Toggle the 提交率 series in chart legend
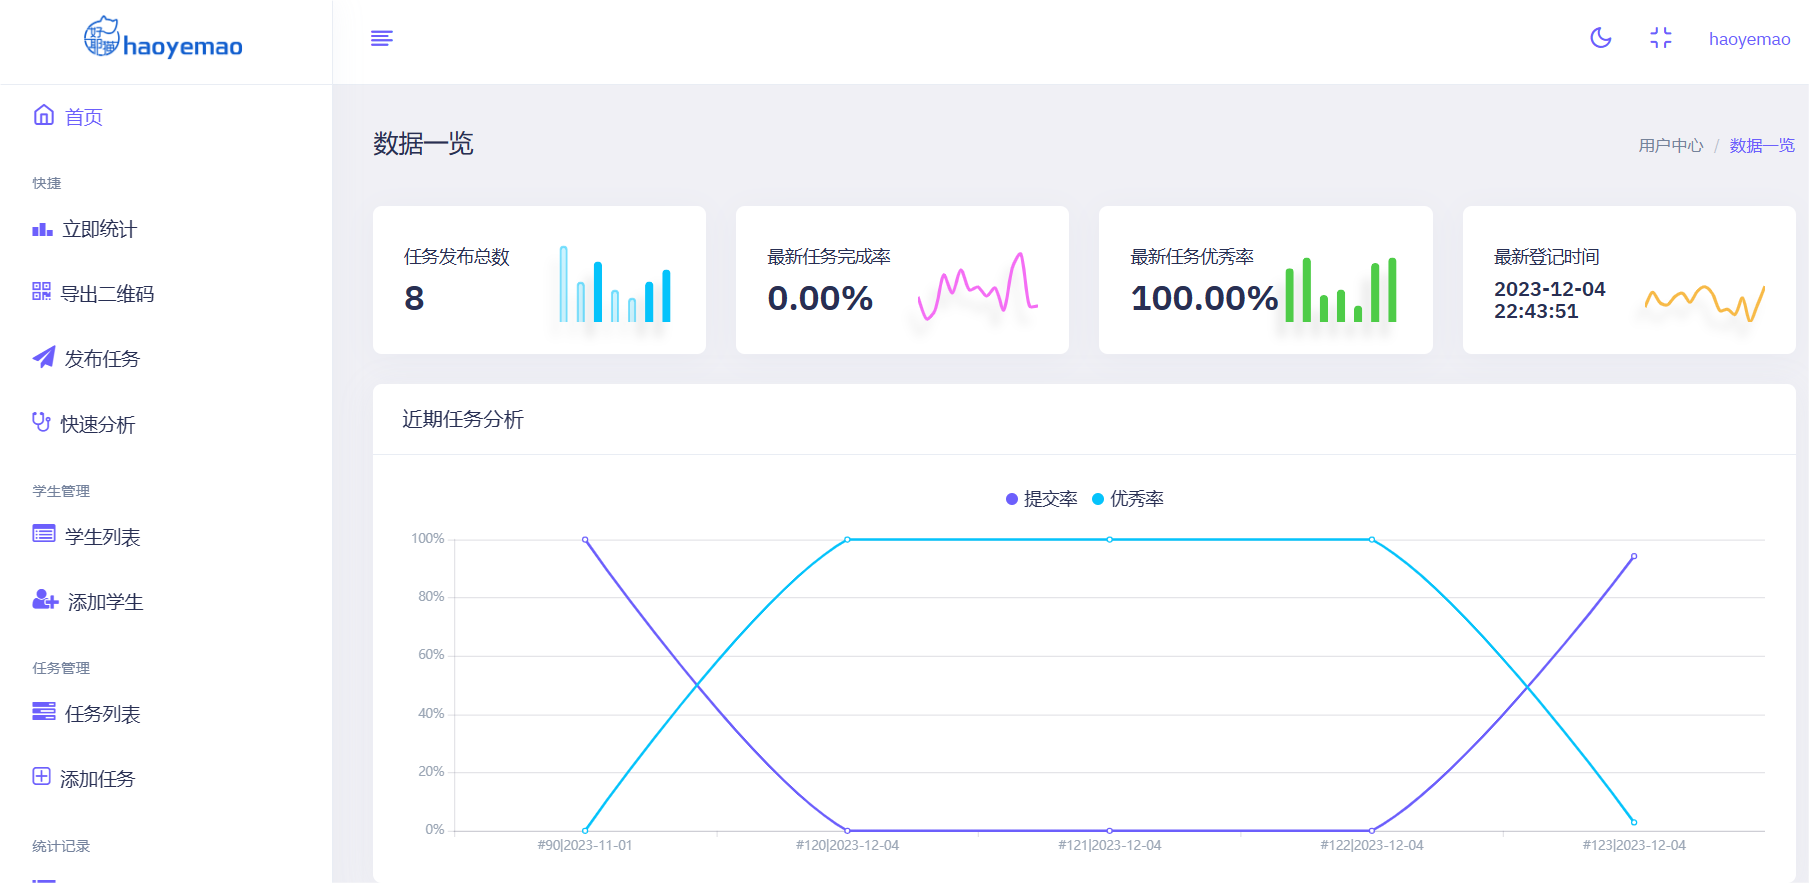 pyautogui.click(x=1041, y=499)
